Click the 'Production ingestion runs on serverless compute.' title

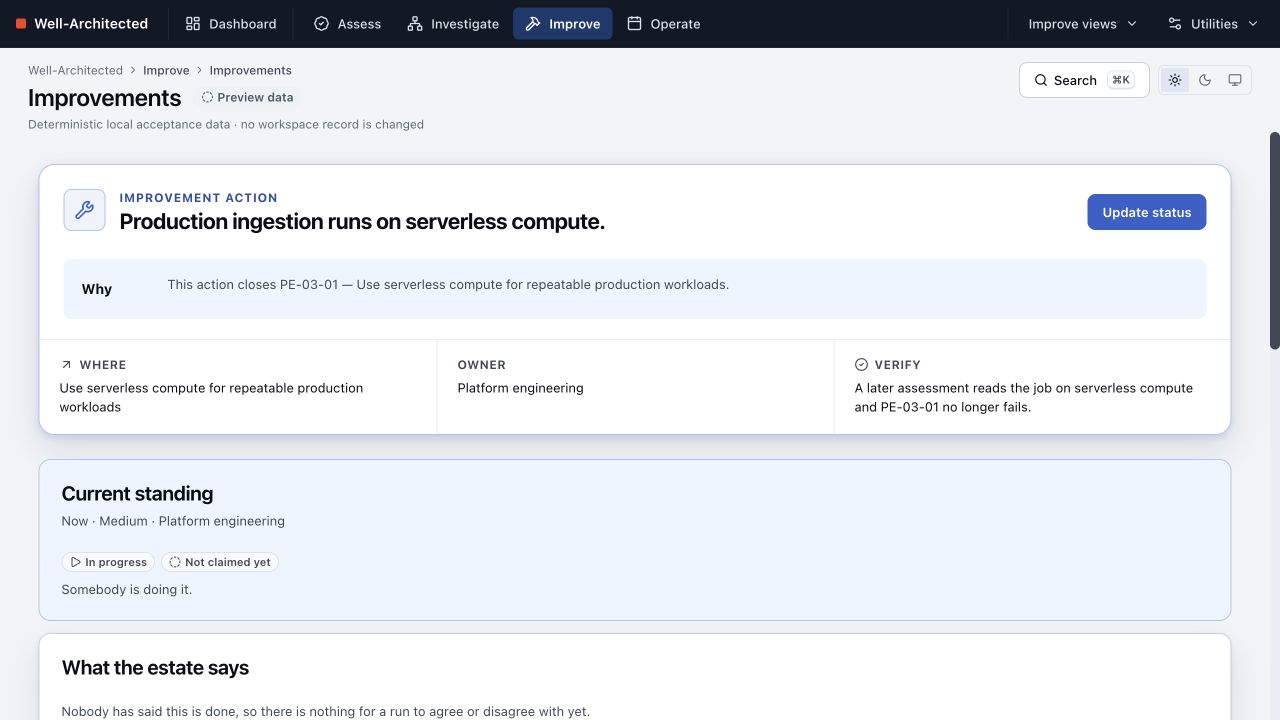coord(362,222)
